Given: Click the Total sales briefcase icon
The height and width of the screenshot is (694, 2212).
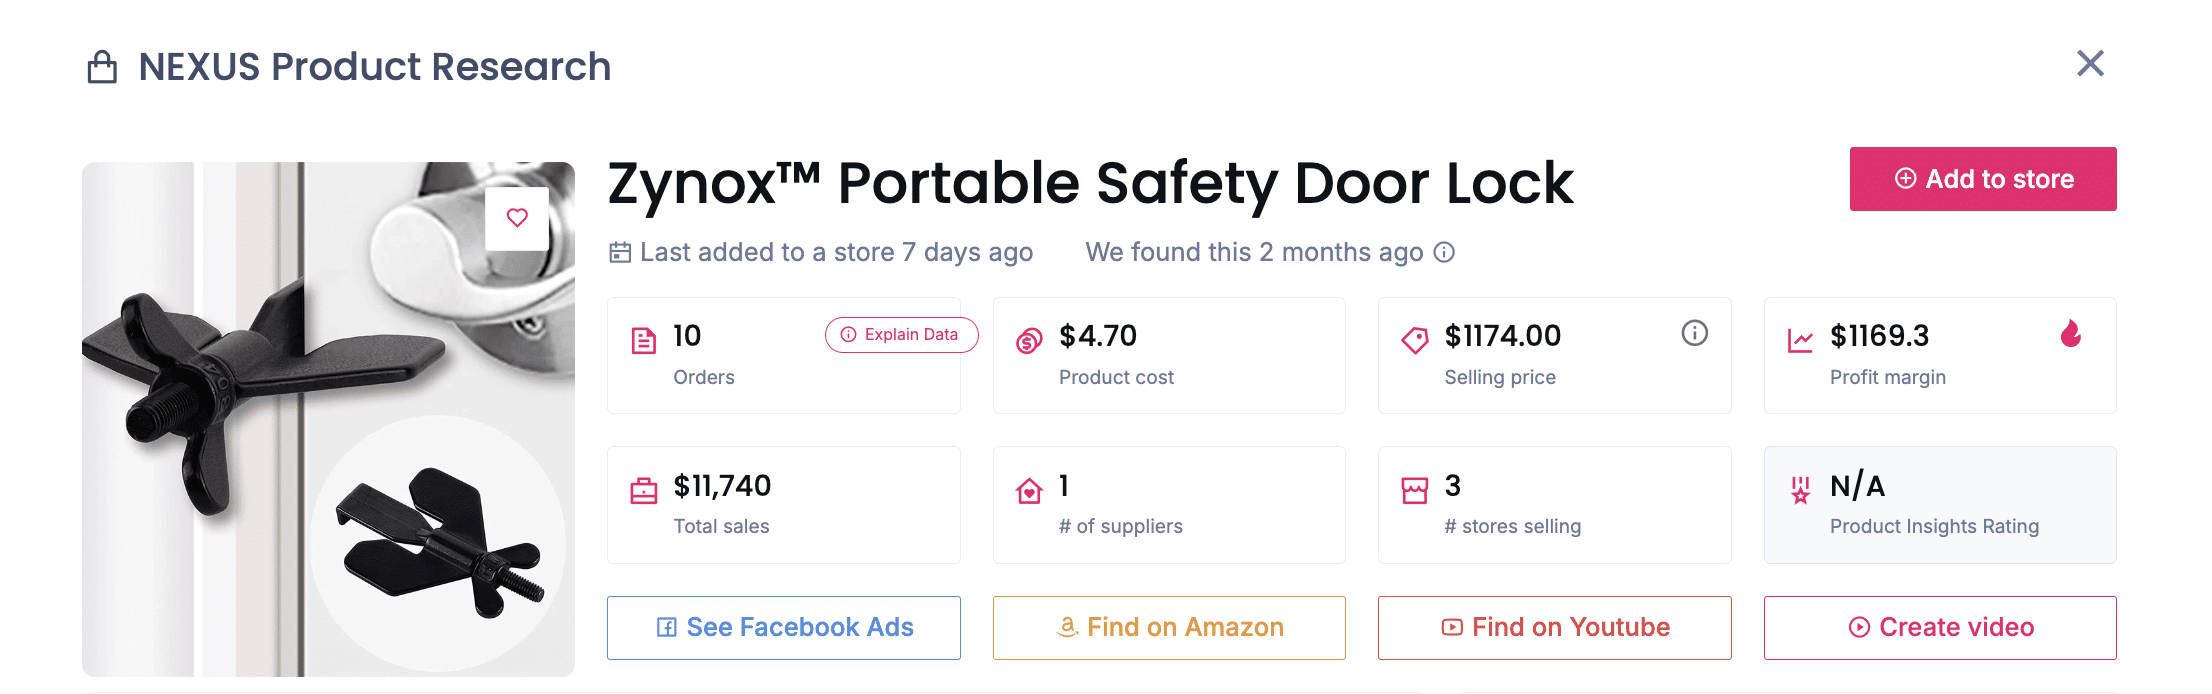Looking at the screenshot, I should (644, 489).
